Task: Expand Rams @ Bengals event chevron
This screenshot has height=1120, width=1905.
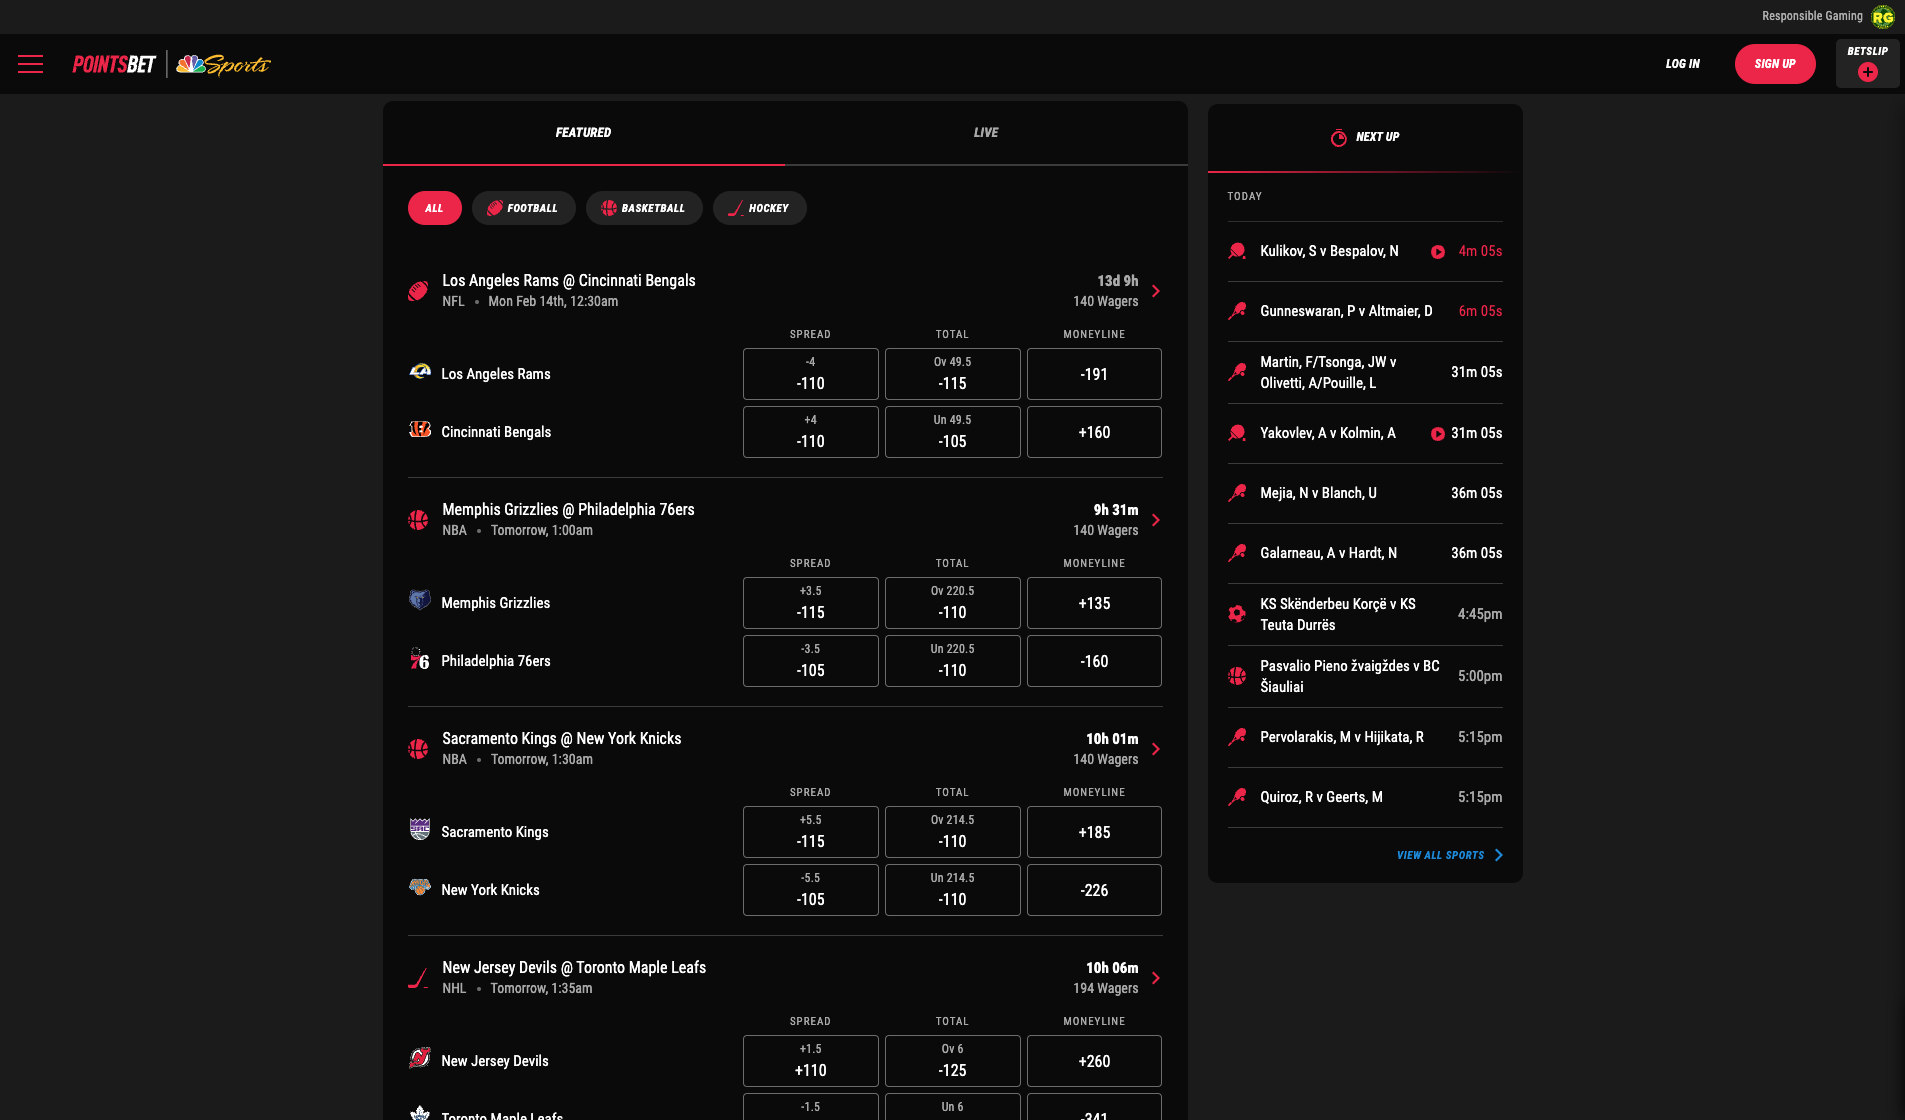Action: click(x=1156, y=291)
